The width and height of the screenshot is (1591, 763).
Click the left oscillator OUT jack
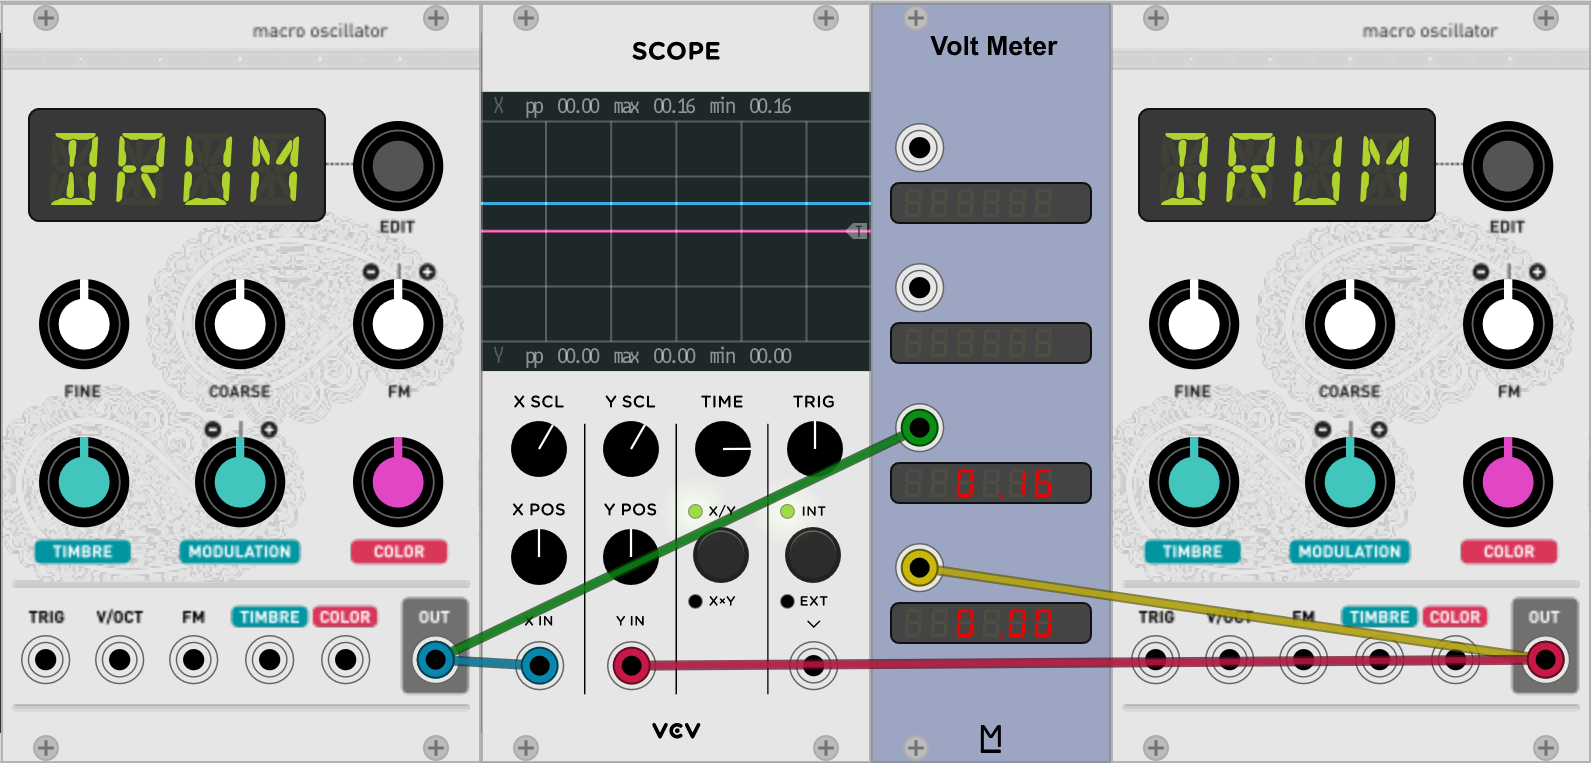click(x=435, y=660)
